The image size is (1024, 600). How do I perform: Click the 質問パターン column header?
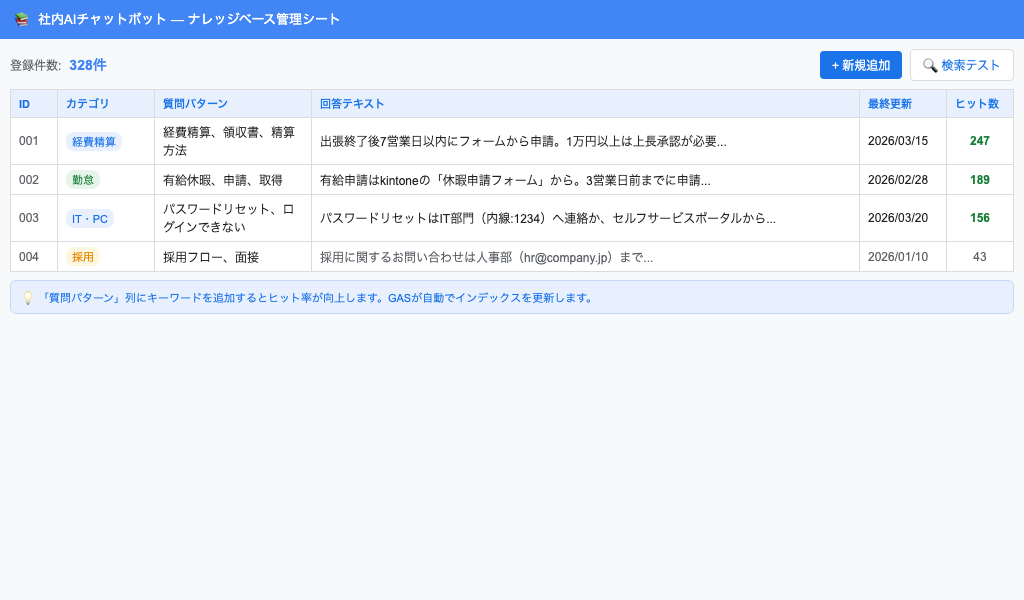click(x=195, y=104)
